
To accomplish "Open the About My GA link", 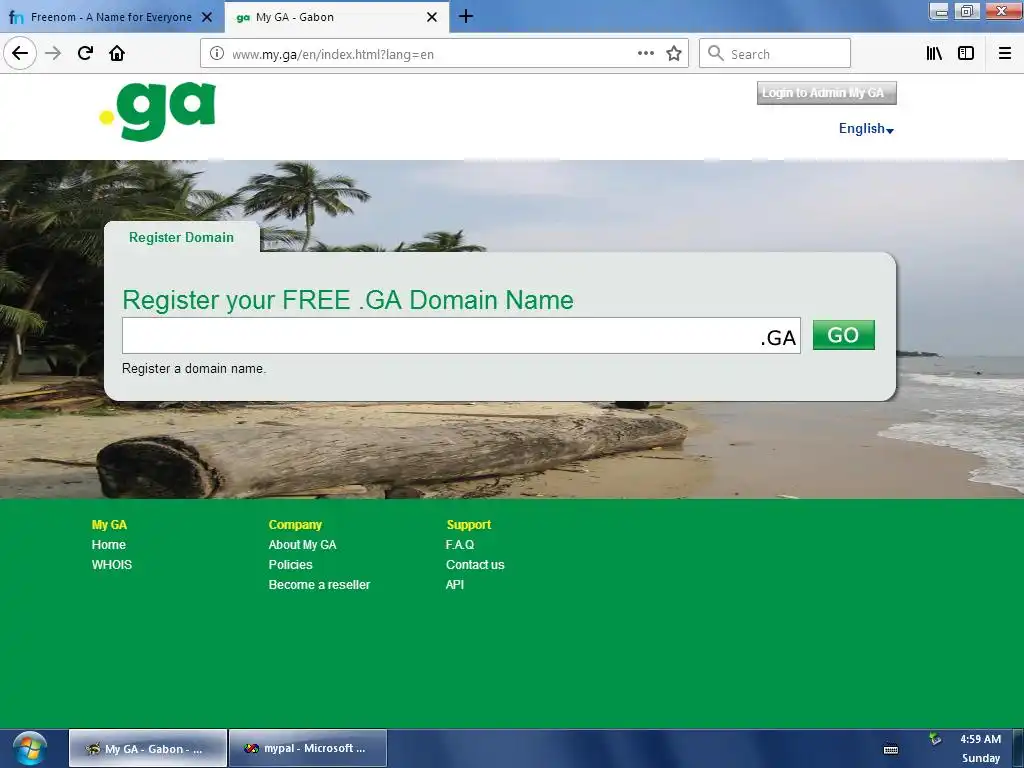I will pyautogui.click(x=302, y=545).
